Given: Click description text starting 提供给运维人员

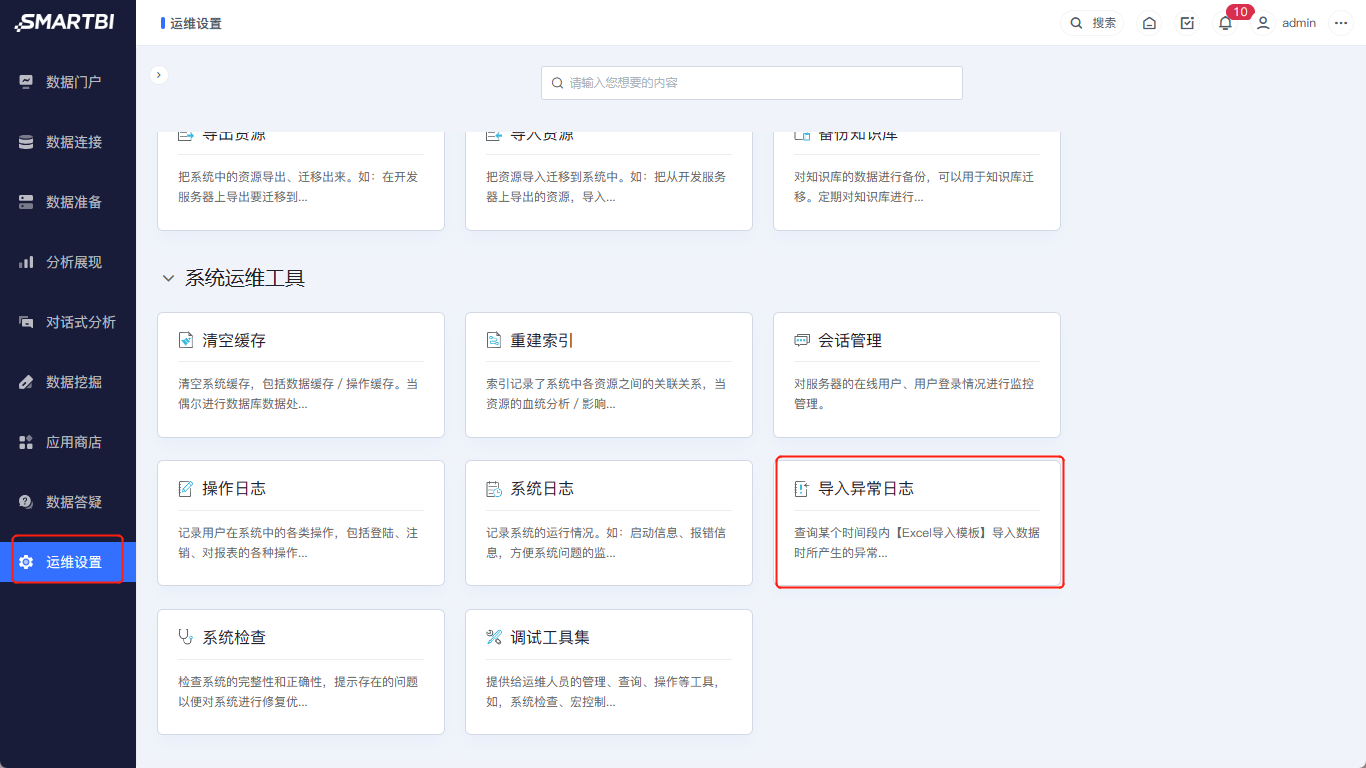Looking at the screenshot, I should tap(603, 692).
